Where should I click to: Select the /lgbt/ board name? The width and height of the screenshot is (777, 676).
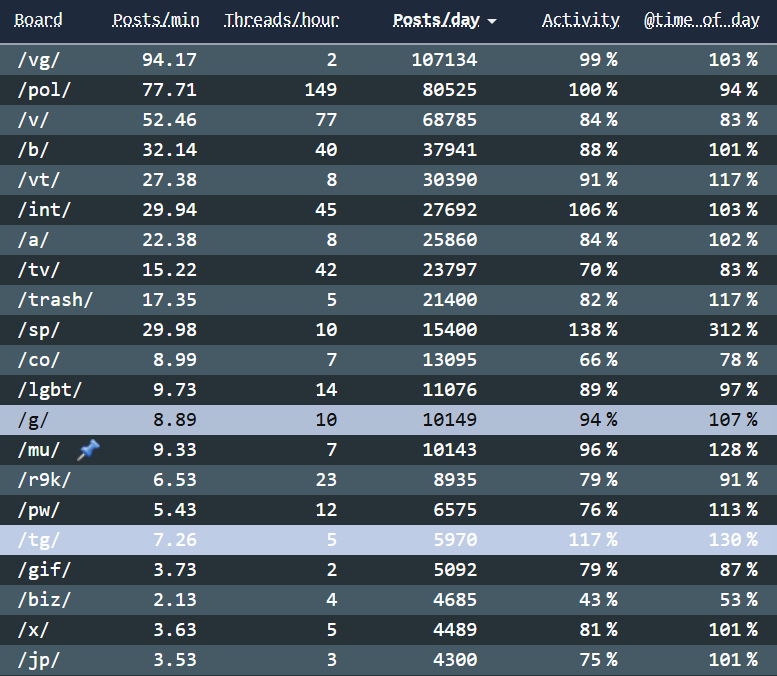click(x=50, y=390)
